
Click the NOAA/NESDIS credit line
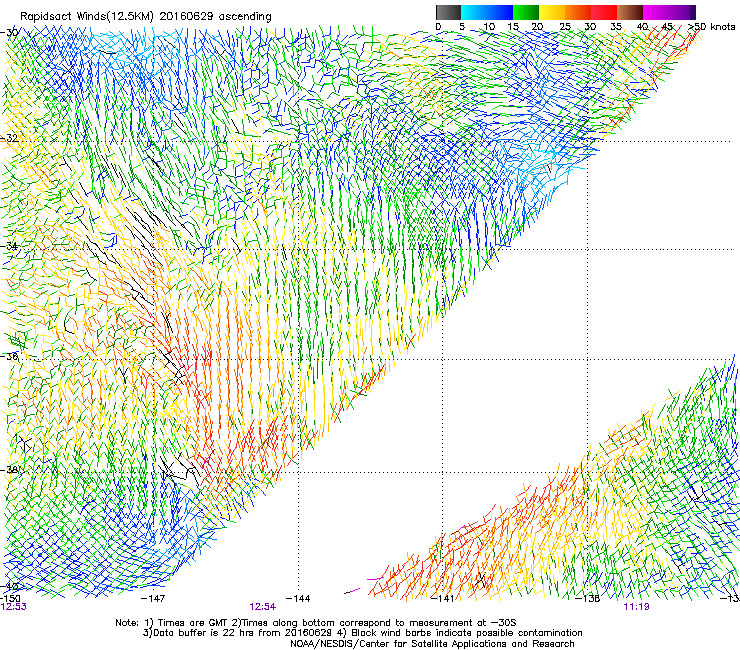432,644
